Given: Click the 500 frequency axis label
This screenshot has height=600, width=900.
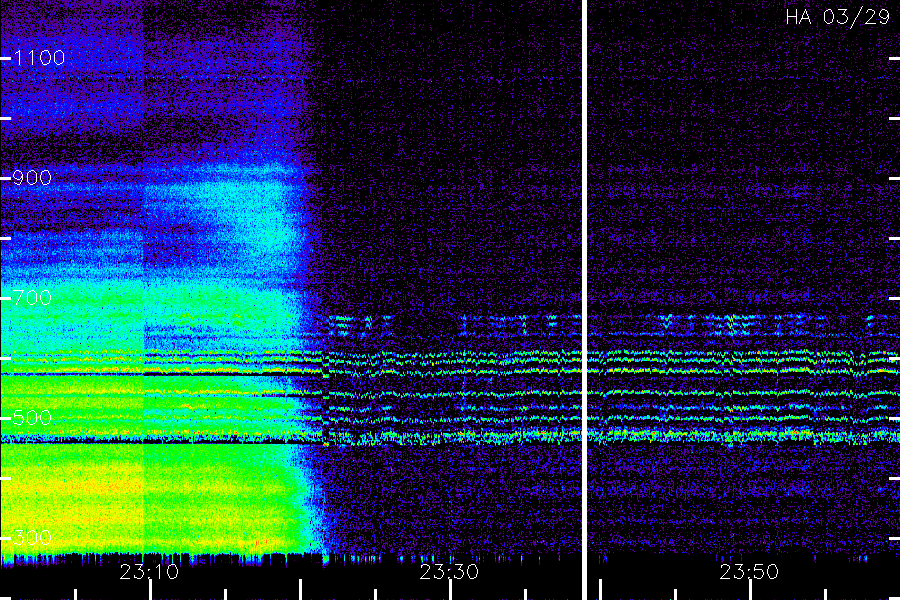Looking at the screenshot, I should click(x=32, y=417).
